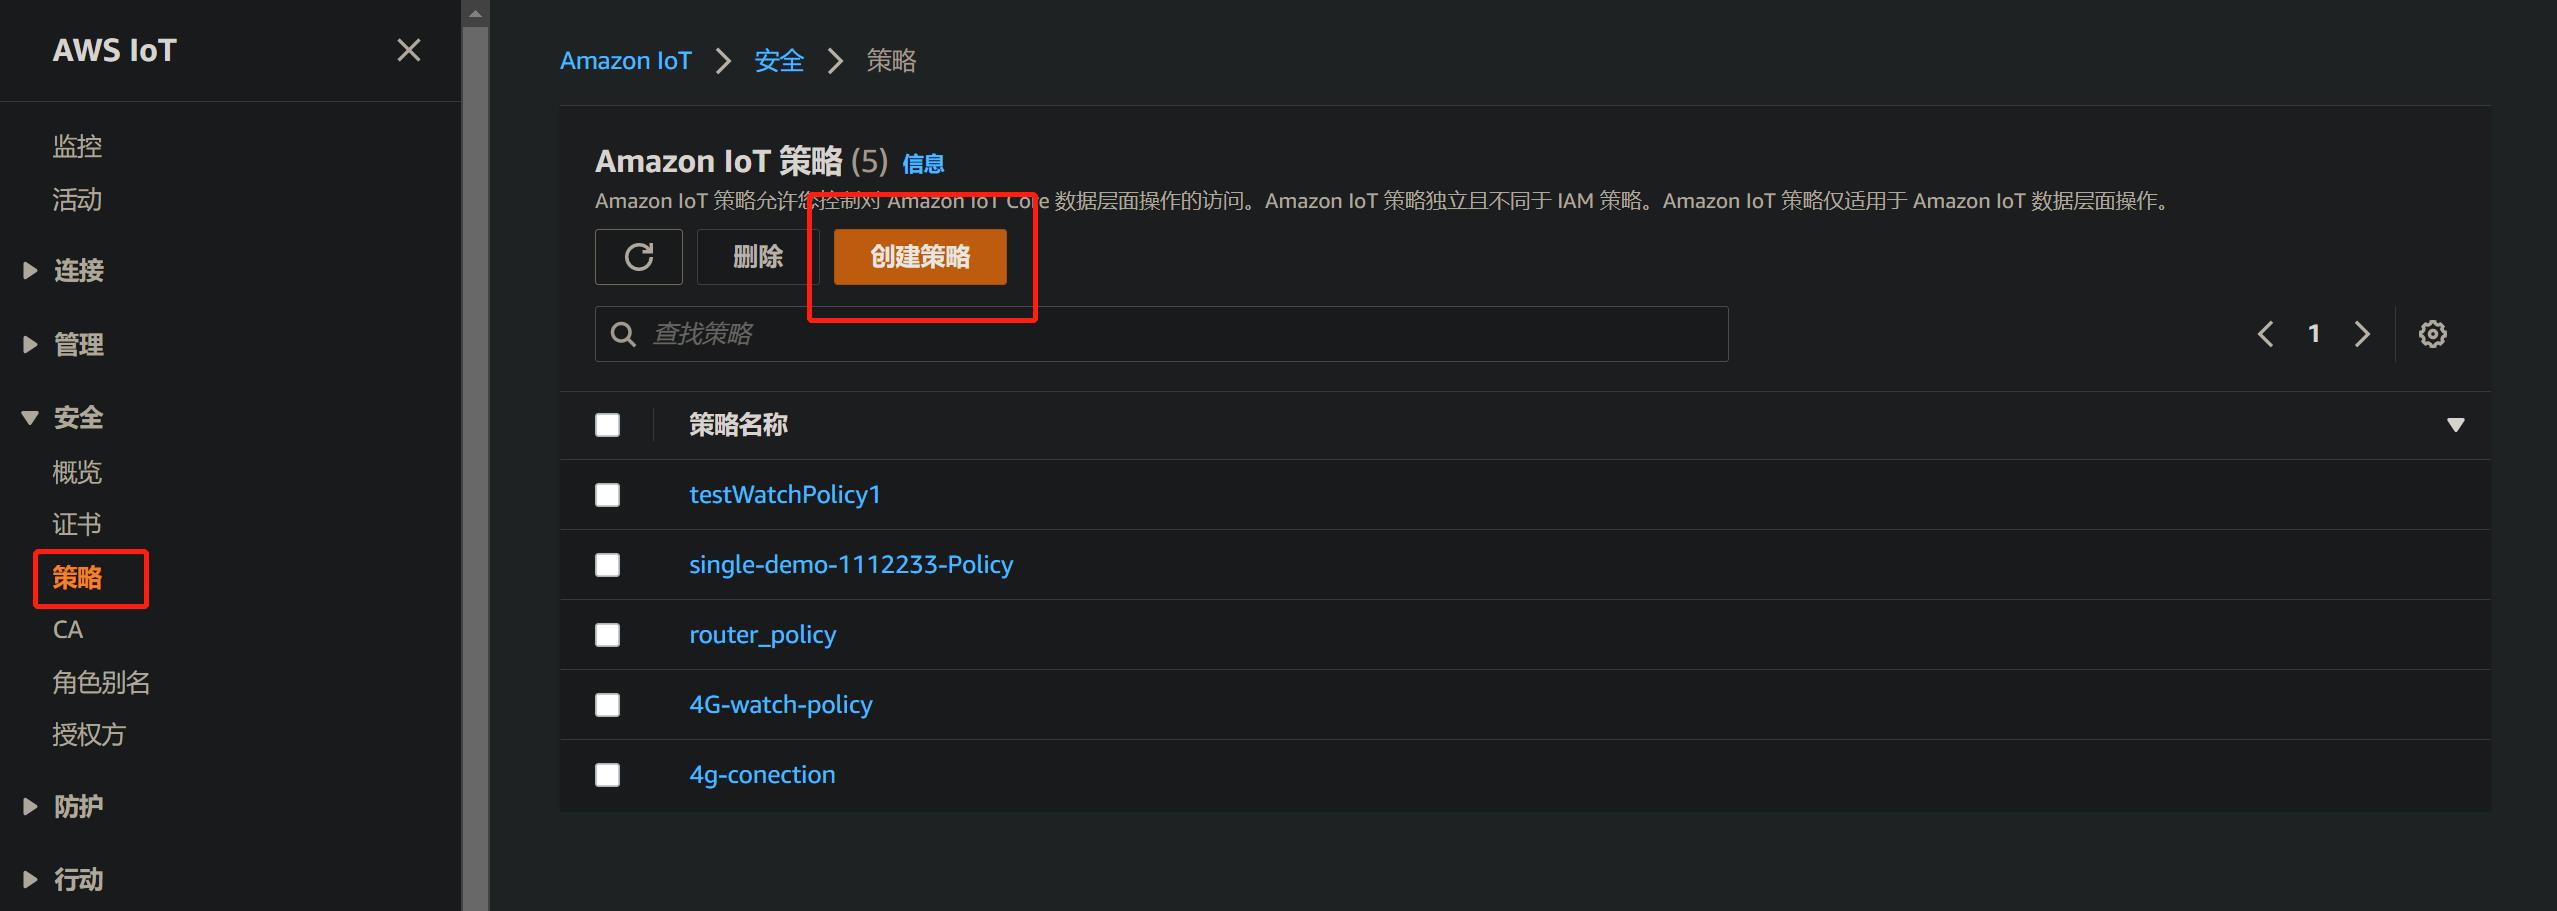The height and width of the screenshot is (911, 2557).
Task: Click the 策略名称 column header
Action: [x=738, y=425]
